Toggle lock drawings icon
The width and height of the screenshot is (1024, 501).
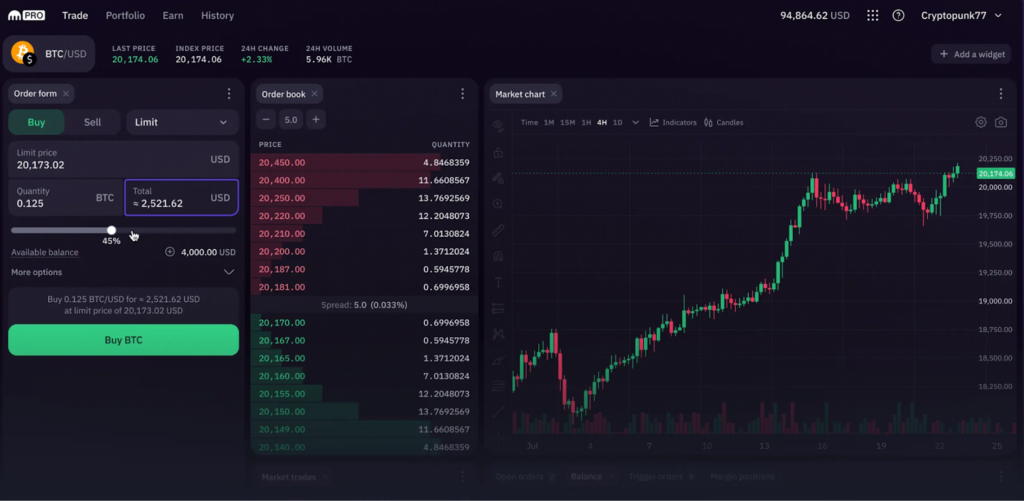point(498,152)
